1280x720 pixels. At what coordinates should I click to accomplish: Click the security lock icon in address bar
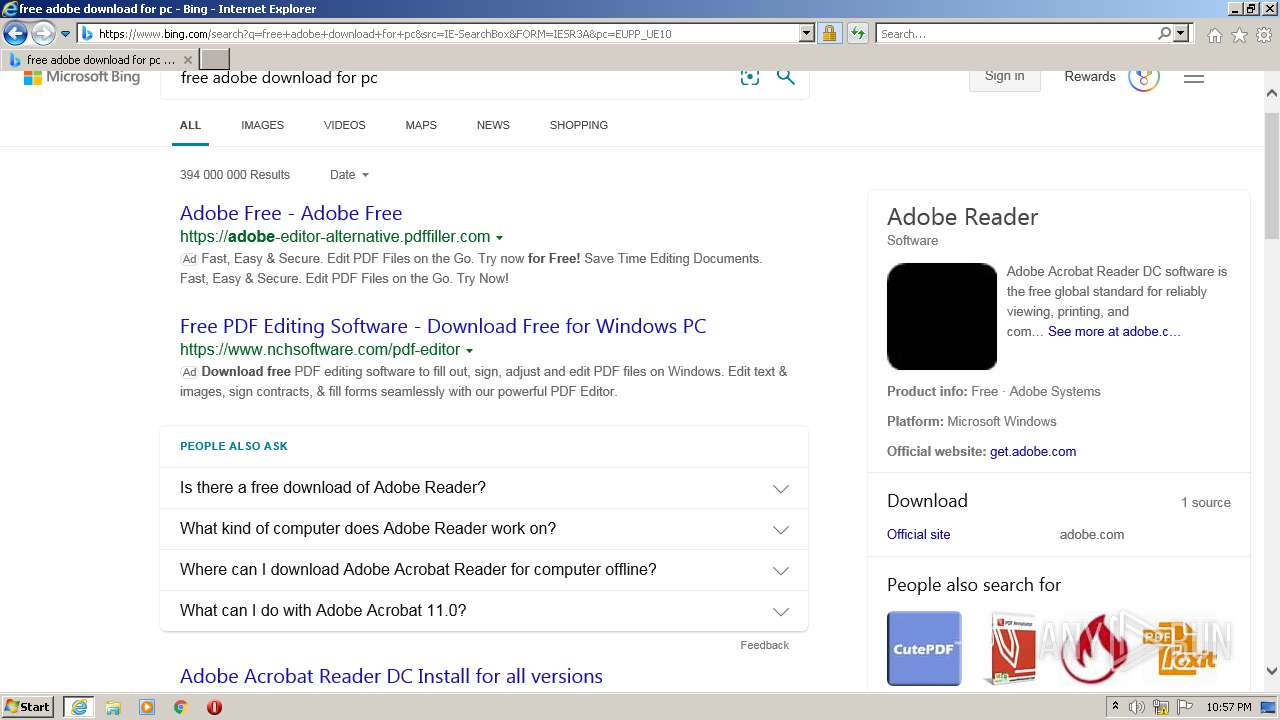(829, 33)
